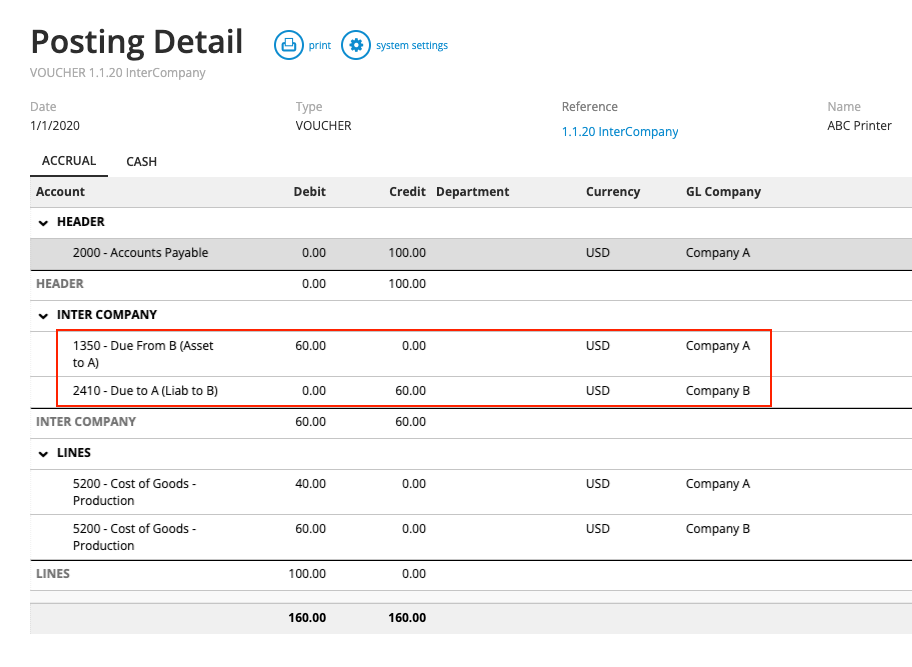This screenshot has height=667, width=912.
Task: Click the GL Company column header
Action: [x=723, y=192]
